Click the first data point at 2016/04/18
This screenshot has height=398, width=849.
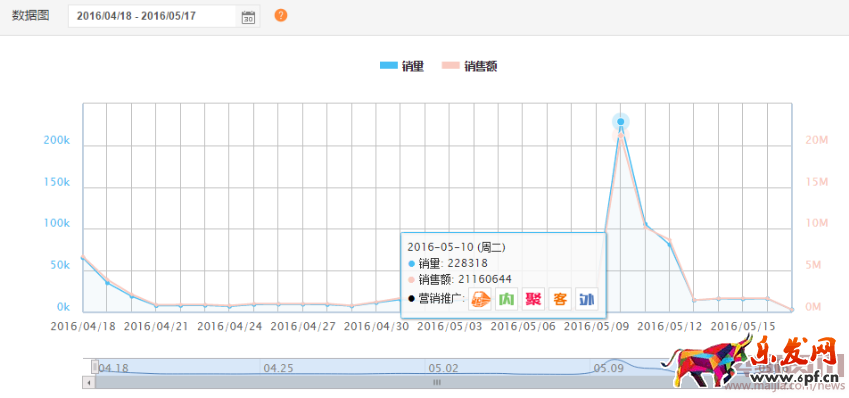pos(83,258)
